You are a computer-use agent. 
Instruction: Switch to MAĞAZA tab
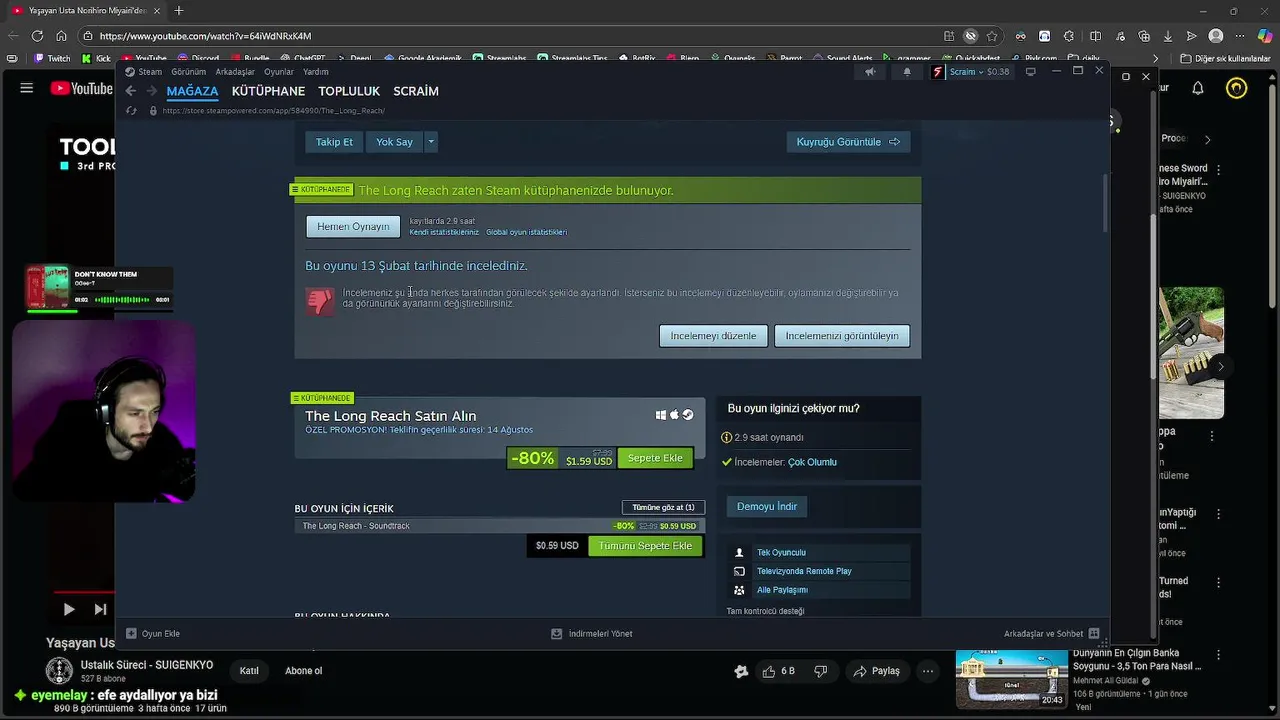click(x=192, y=91)
